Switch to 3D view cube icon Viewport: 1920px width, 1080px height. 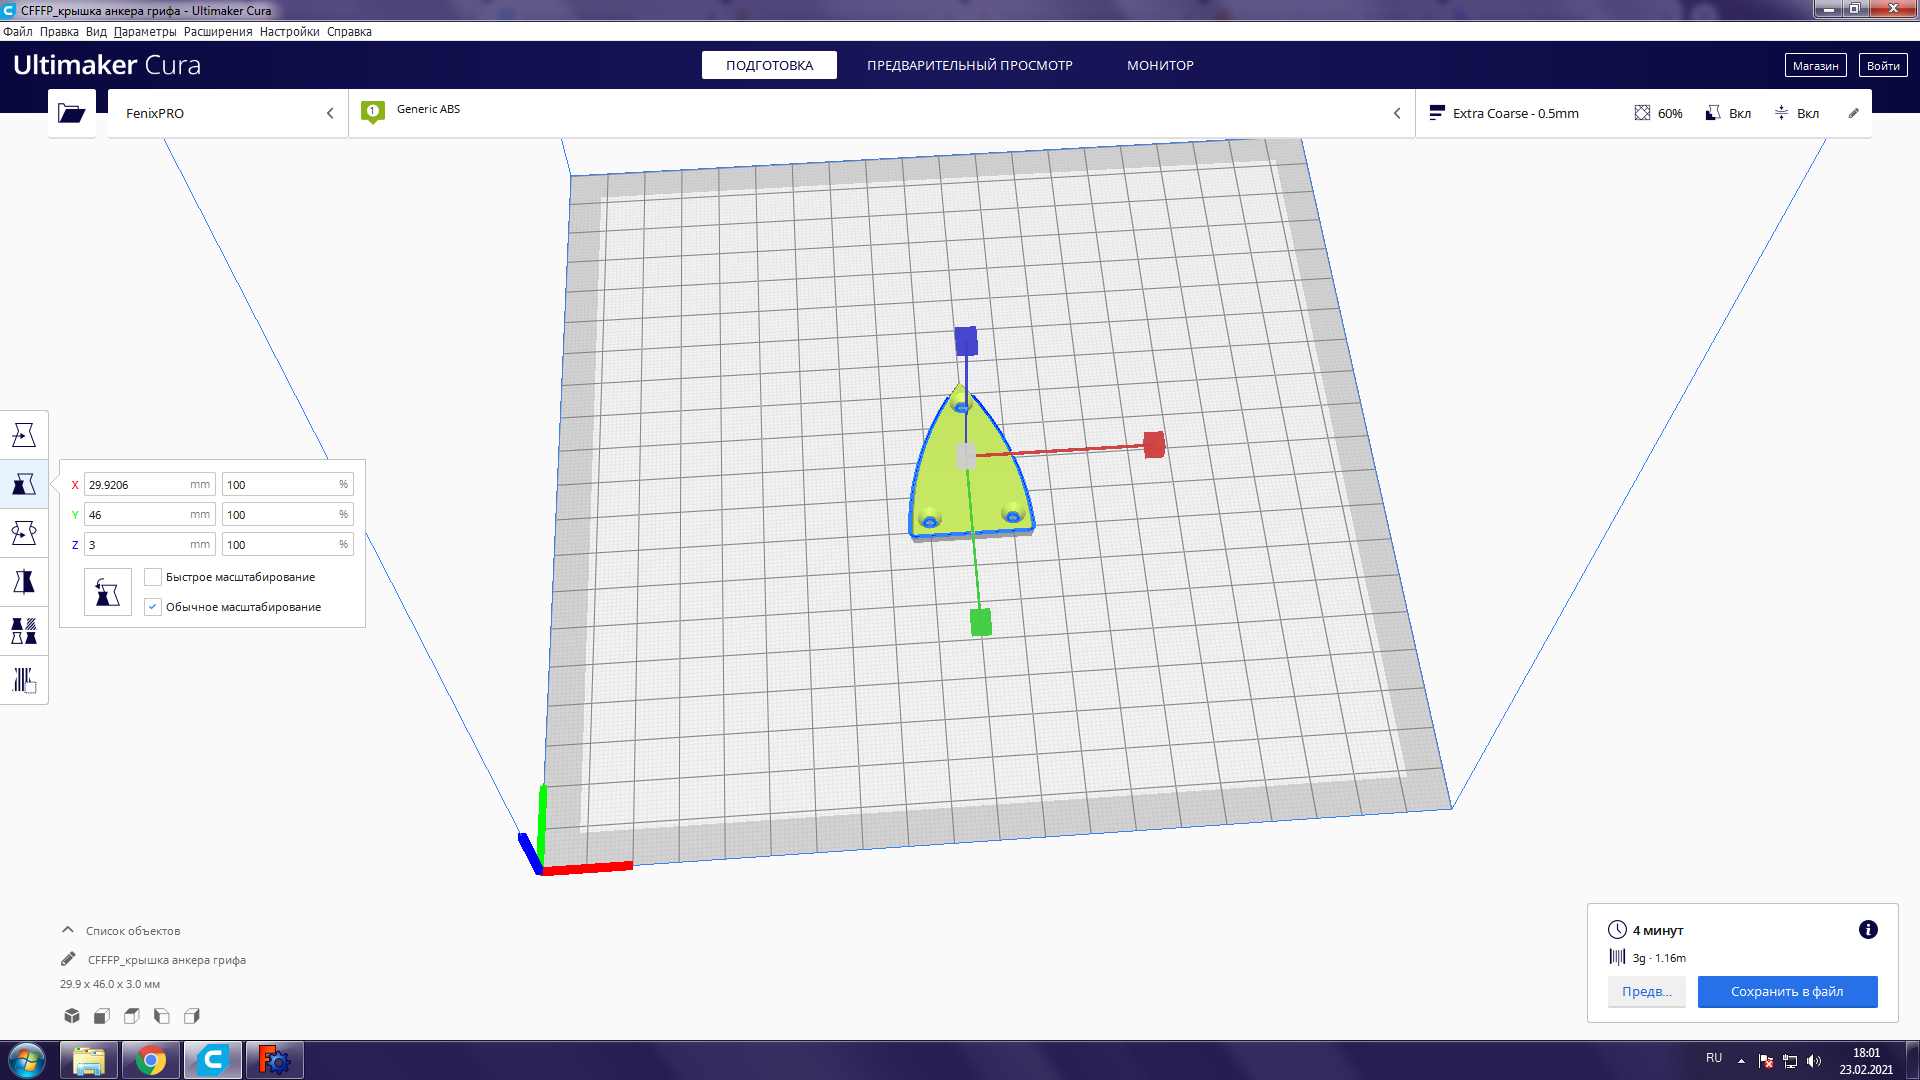(x=72, y=1016)
